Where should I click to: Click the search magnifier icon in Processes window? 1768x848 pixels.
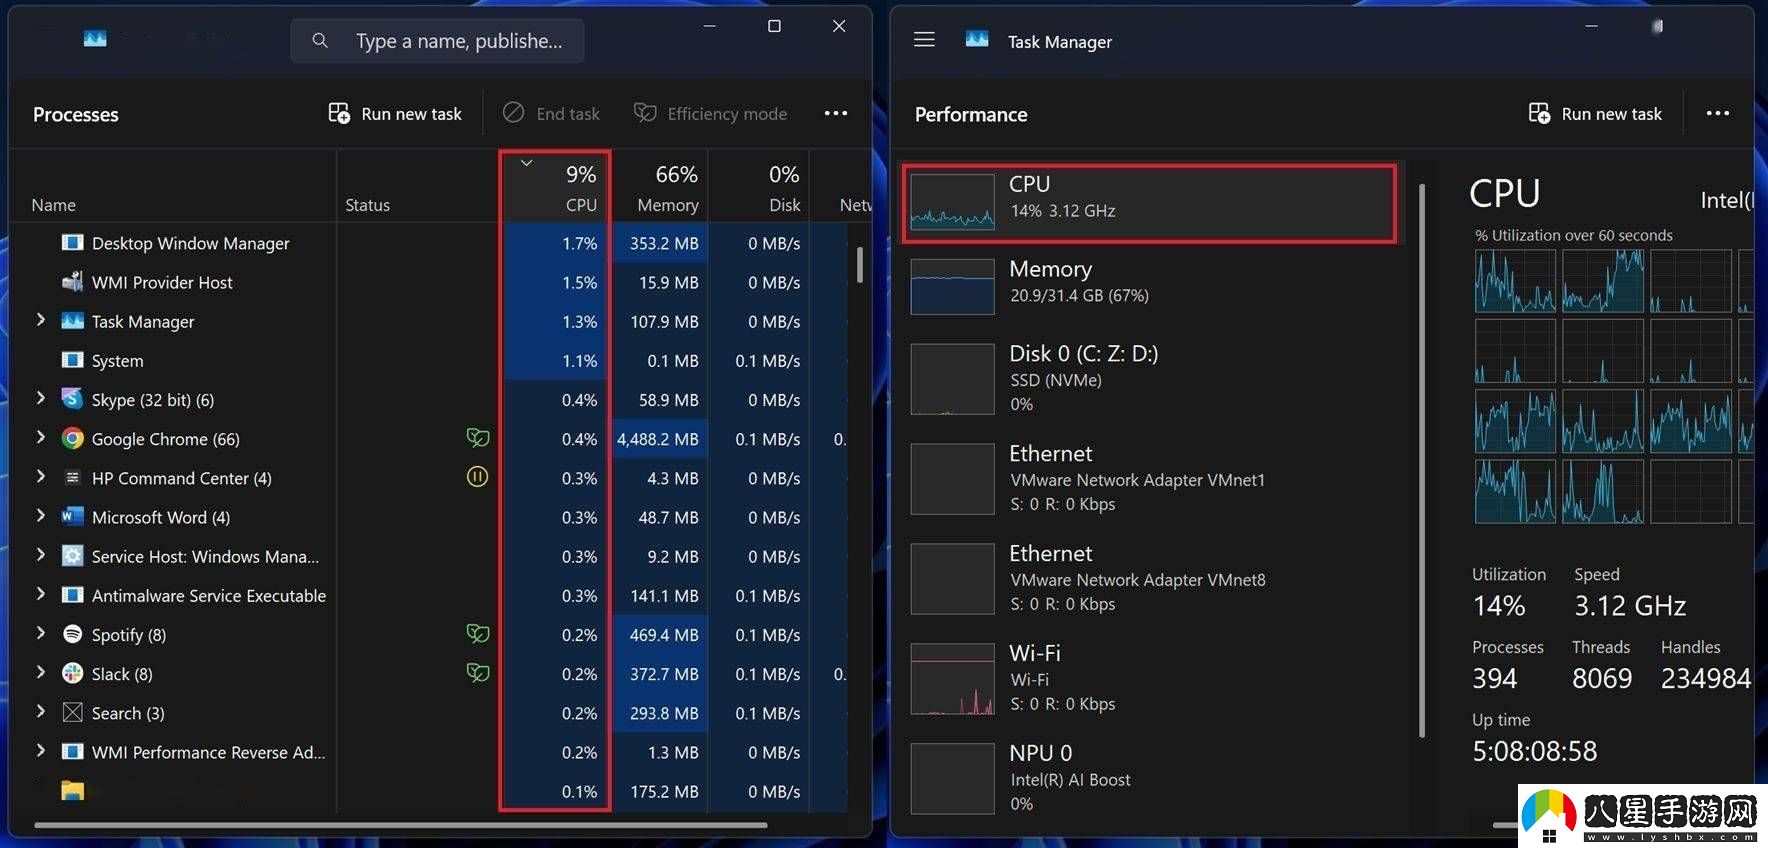click(320, 41)
